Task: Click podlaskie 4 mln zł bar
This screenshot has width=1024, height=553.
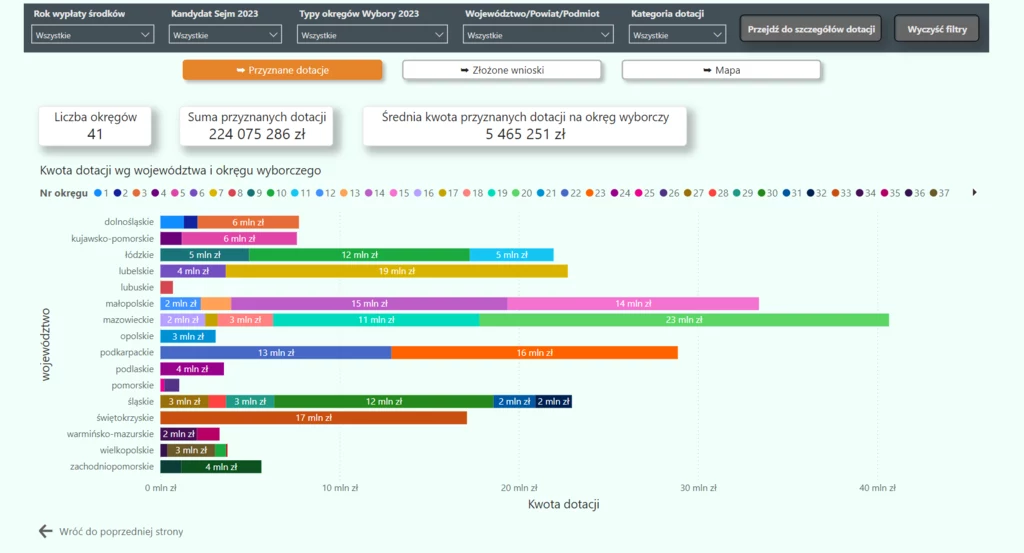Action: click(192, 369)
